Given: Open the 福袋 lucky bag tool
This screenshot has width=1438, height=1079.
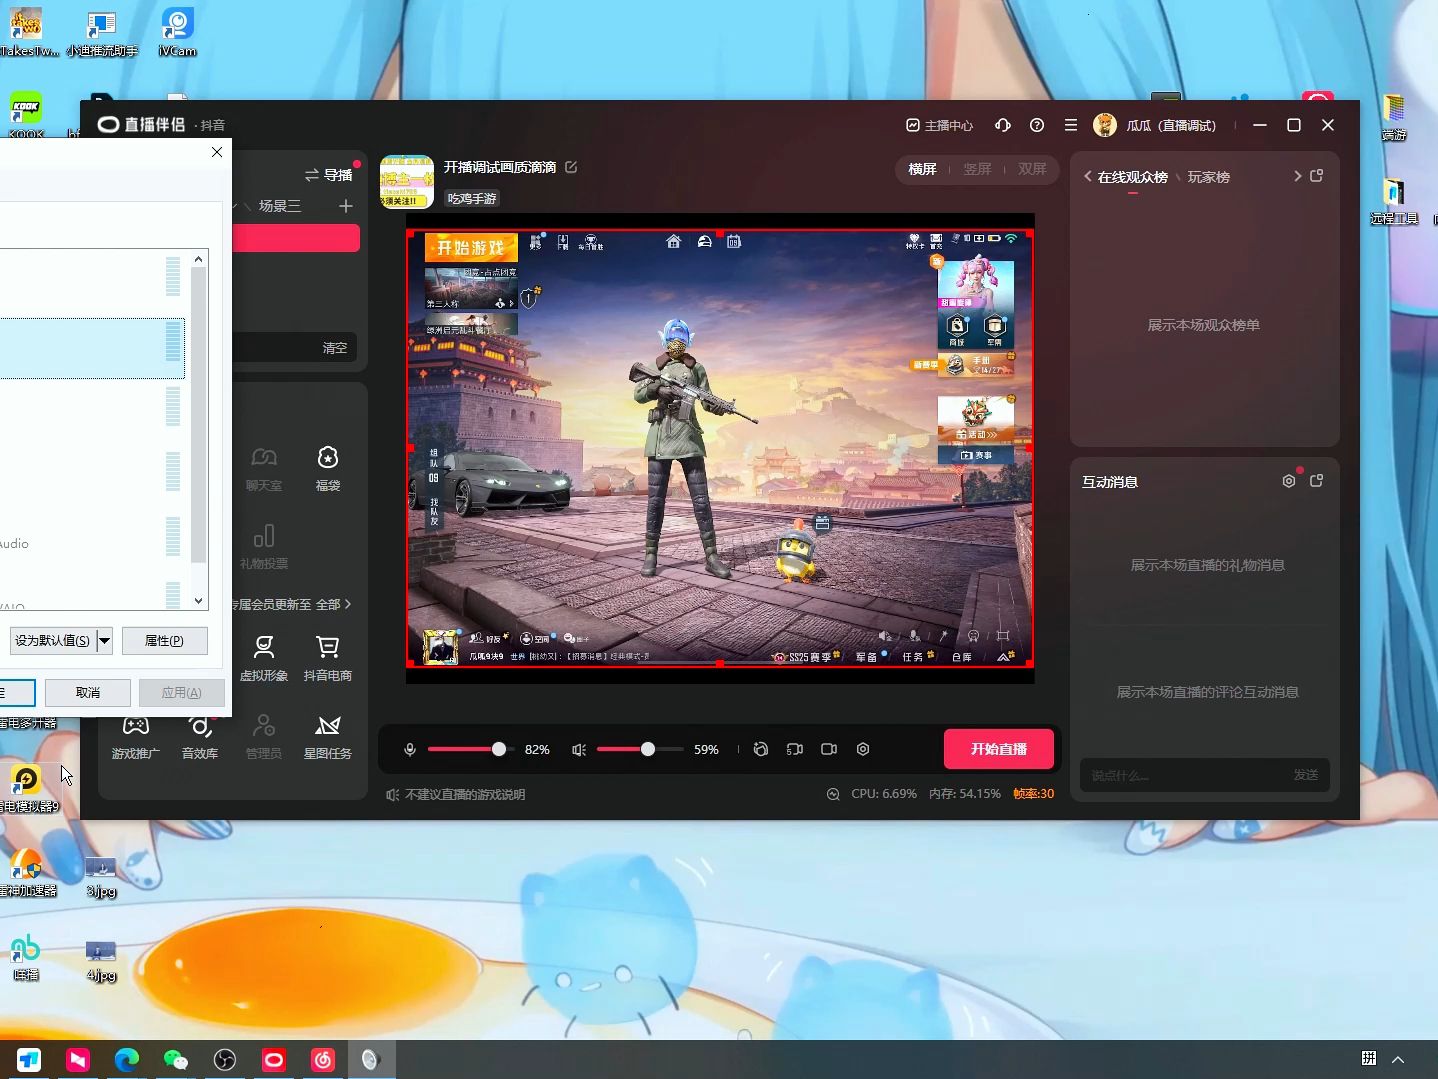Looking at the screenshot, I should (328, 469).
